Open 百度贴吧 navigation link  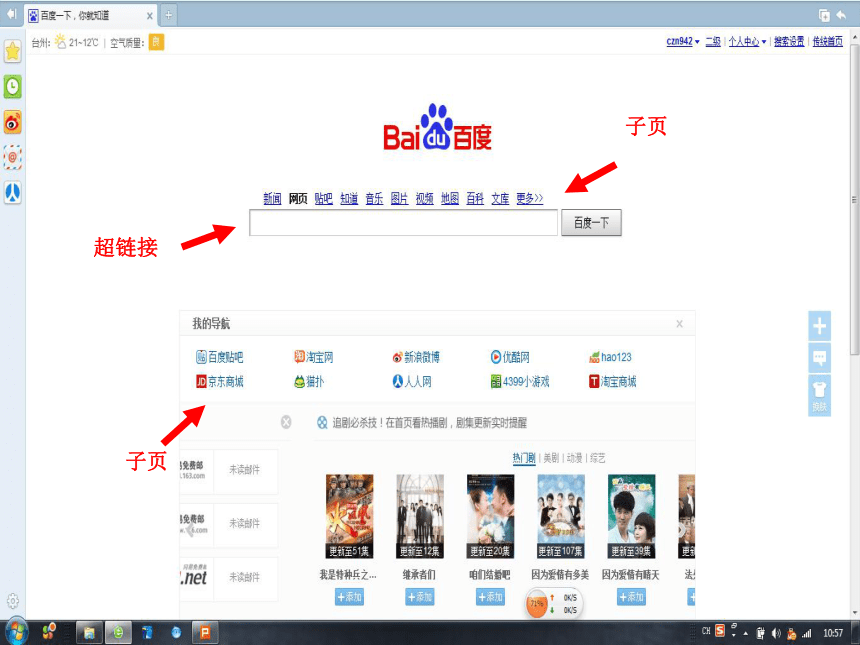click(x=219, y=357)
